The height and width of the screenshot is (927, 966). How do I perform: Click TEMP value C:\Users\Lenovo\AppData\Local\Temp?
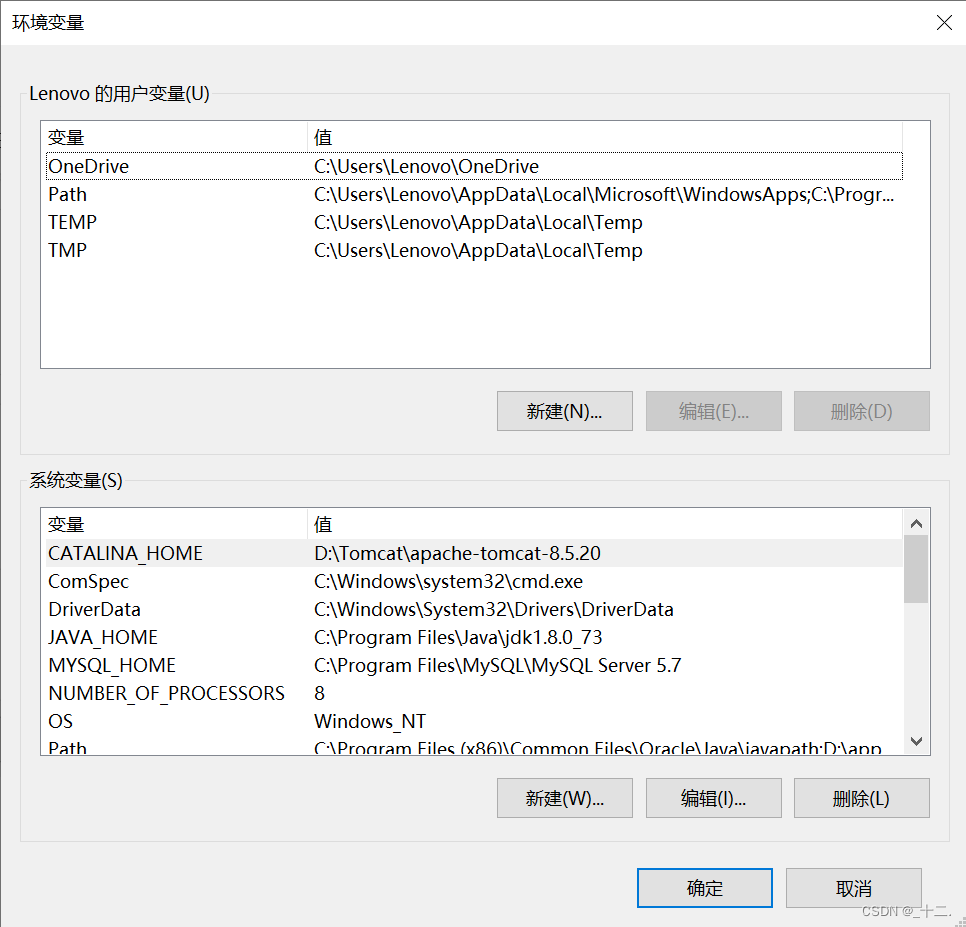(478, 222)
